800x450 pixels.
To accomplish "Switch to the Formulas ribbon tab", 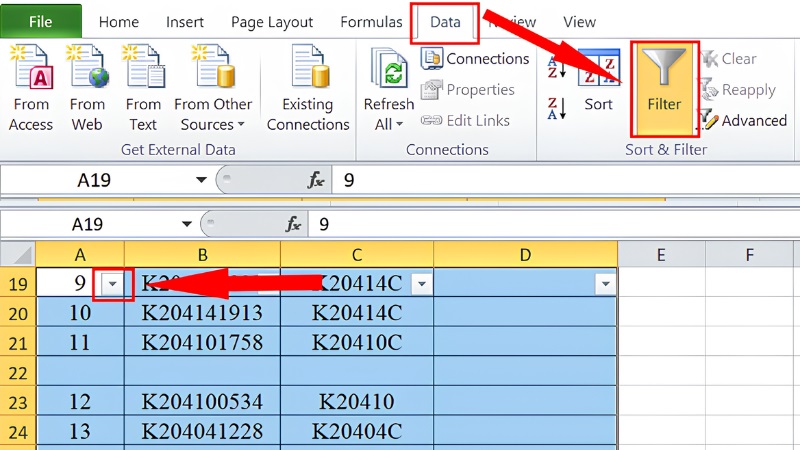I will [371, 22].
